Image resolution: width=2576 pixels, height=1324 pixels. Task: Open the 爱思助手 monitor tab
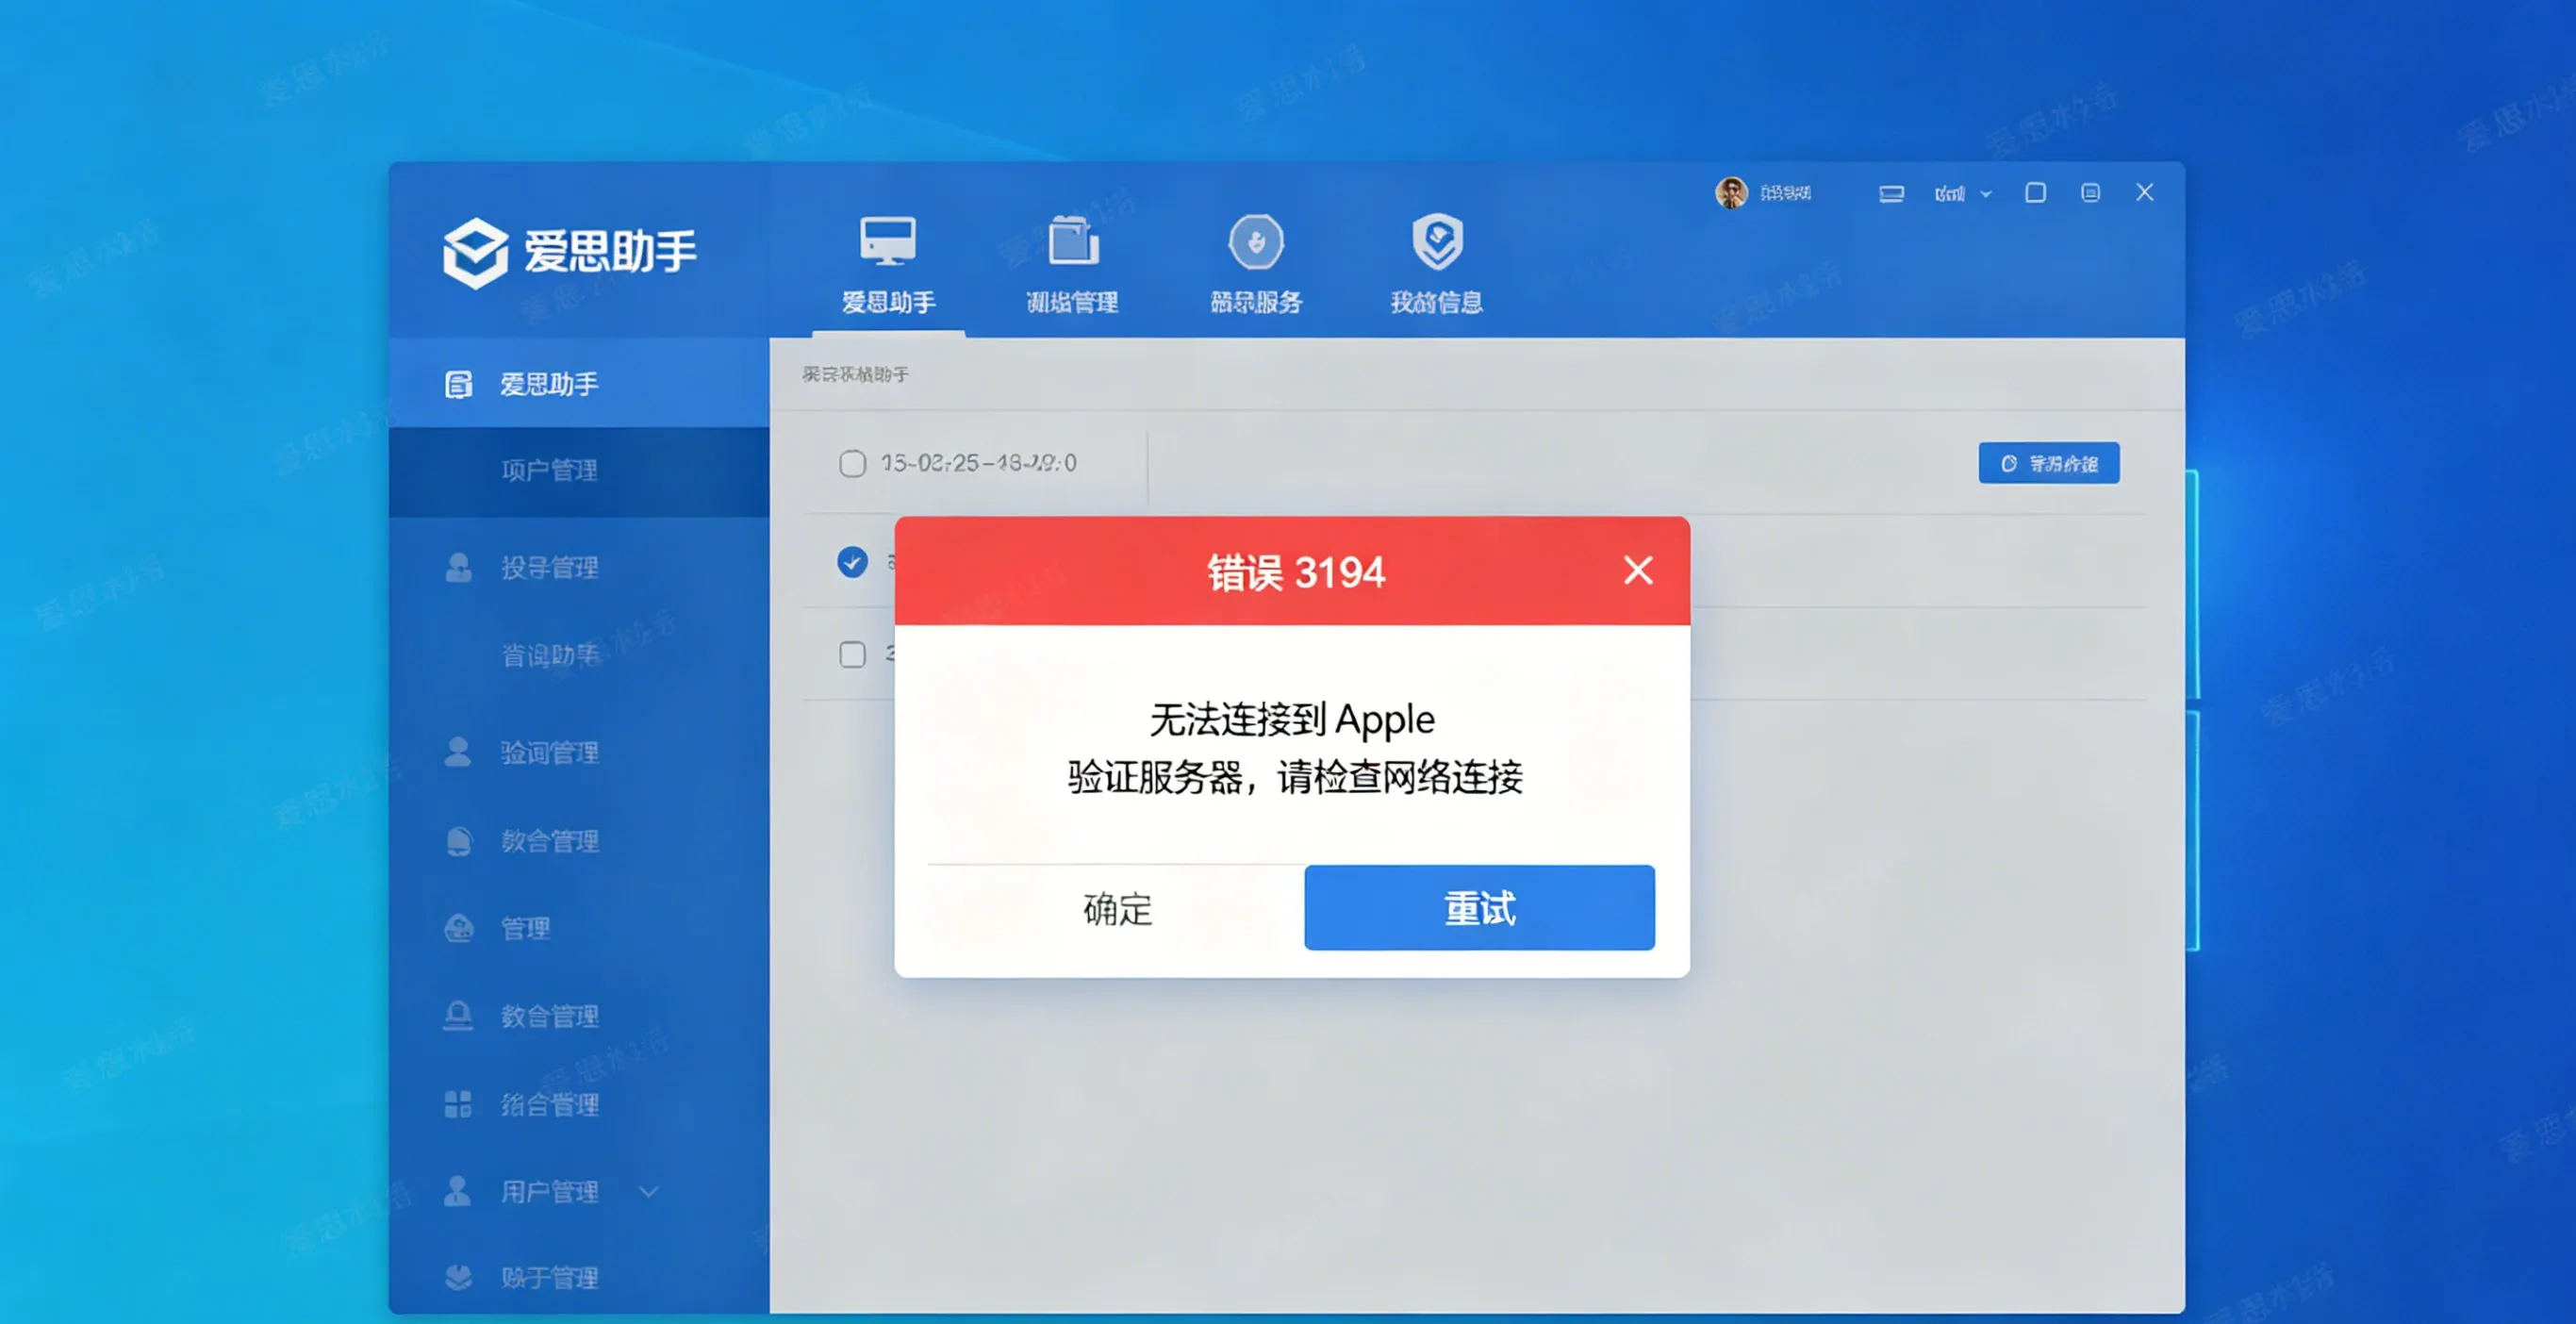pos(888,266)
